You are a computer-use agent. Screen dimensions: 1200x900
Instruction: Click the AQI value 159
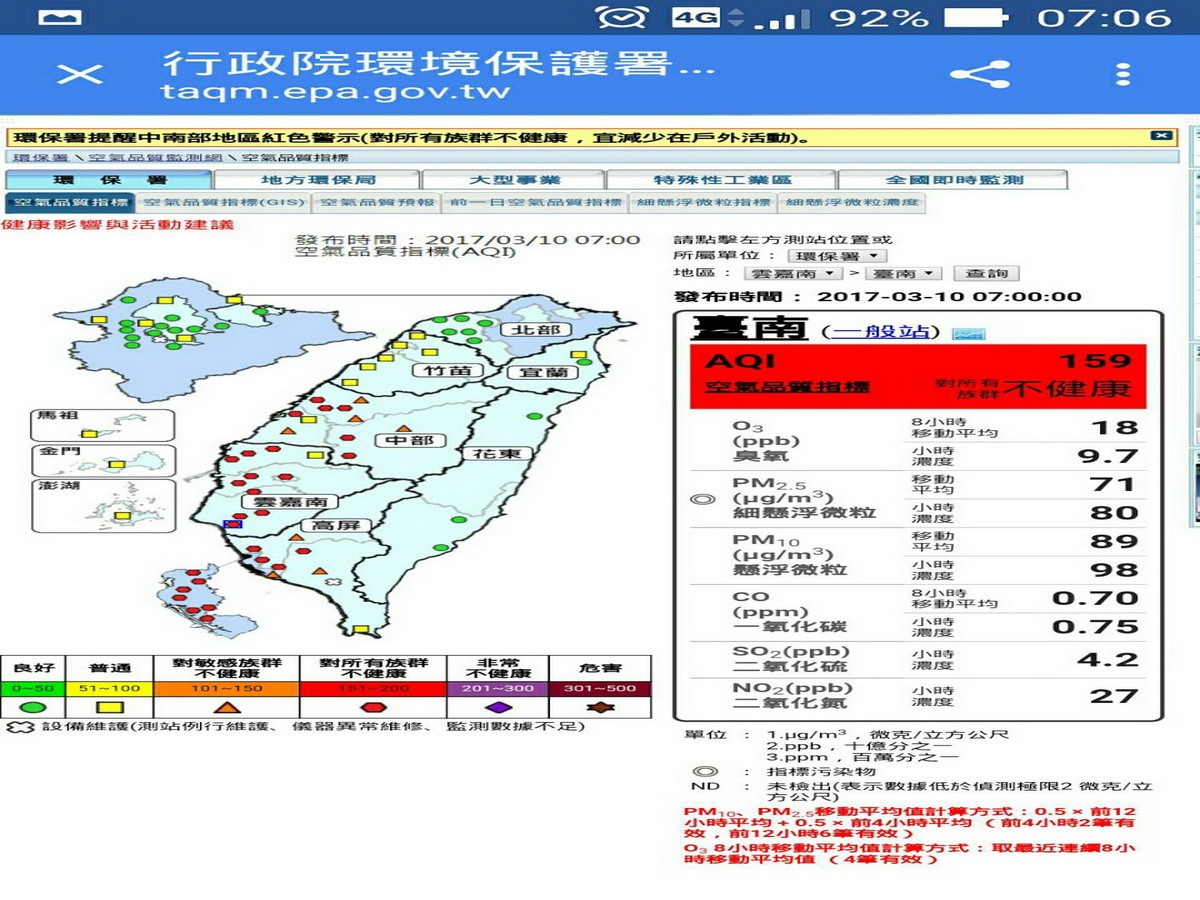click(x=1095, y=361)
